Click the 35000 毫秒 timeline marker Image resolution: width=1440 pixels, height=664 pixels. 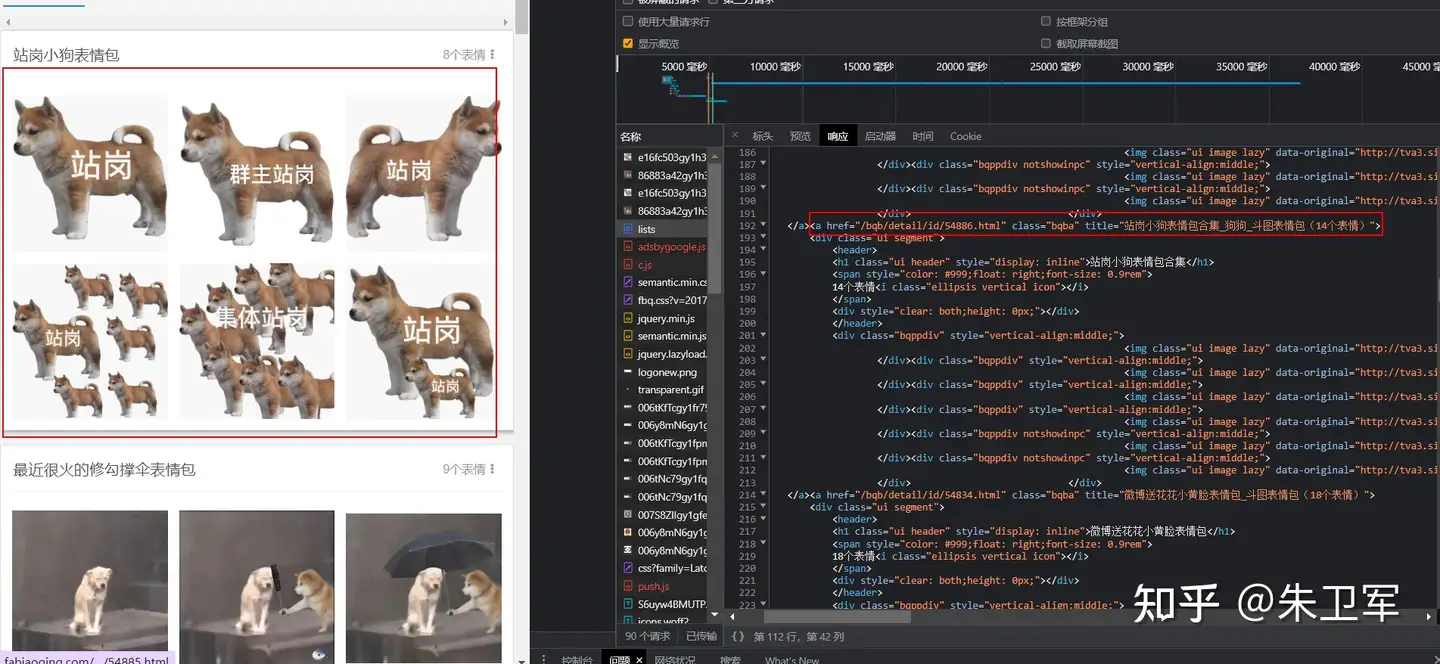1244,67
